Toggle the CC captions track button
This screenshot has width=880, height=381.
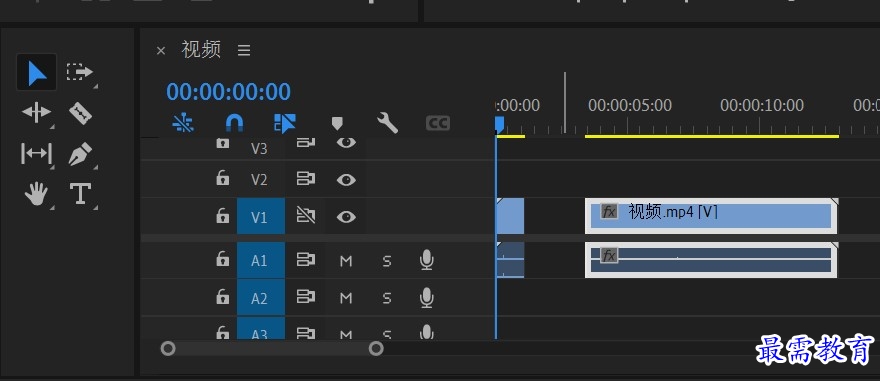pyautogui.click(x=438, y=123)
